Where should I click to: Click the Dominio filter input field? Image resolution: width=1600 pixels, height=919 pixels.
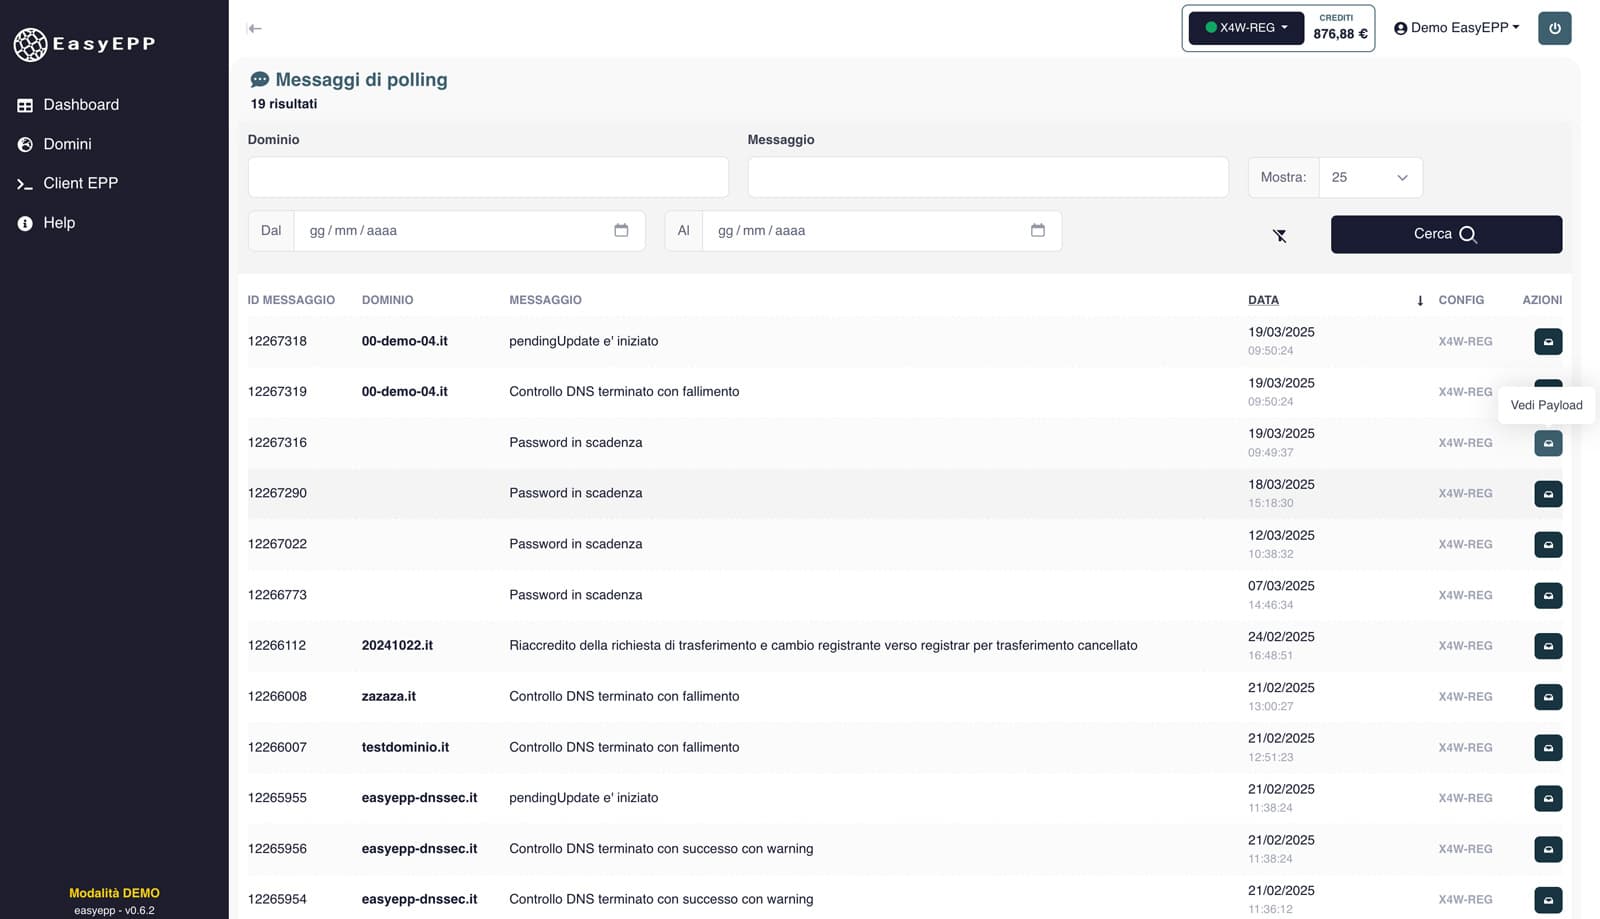(x=488, y=177)
